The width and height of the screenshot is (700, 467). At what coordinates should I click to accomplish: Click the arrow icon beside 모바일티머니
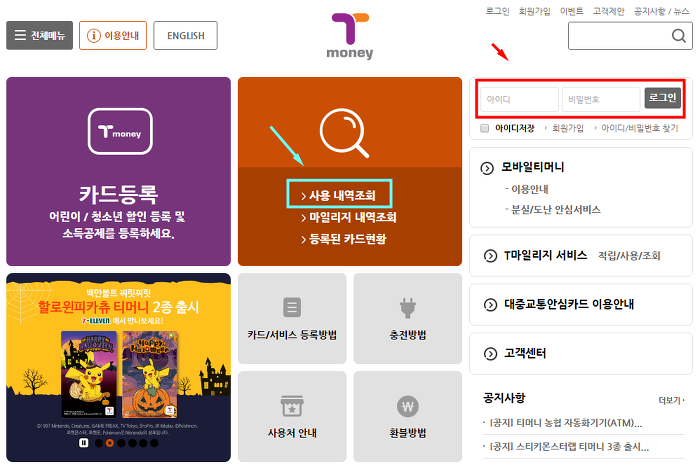point(487,168)
